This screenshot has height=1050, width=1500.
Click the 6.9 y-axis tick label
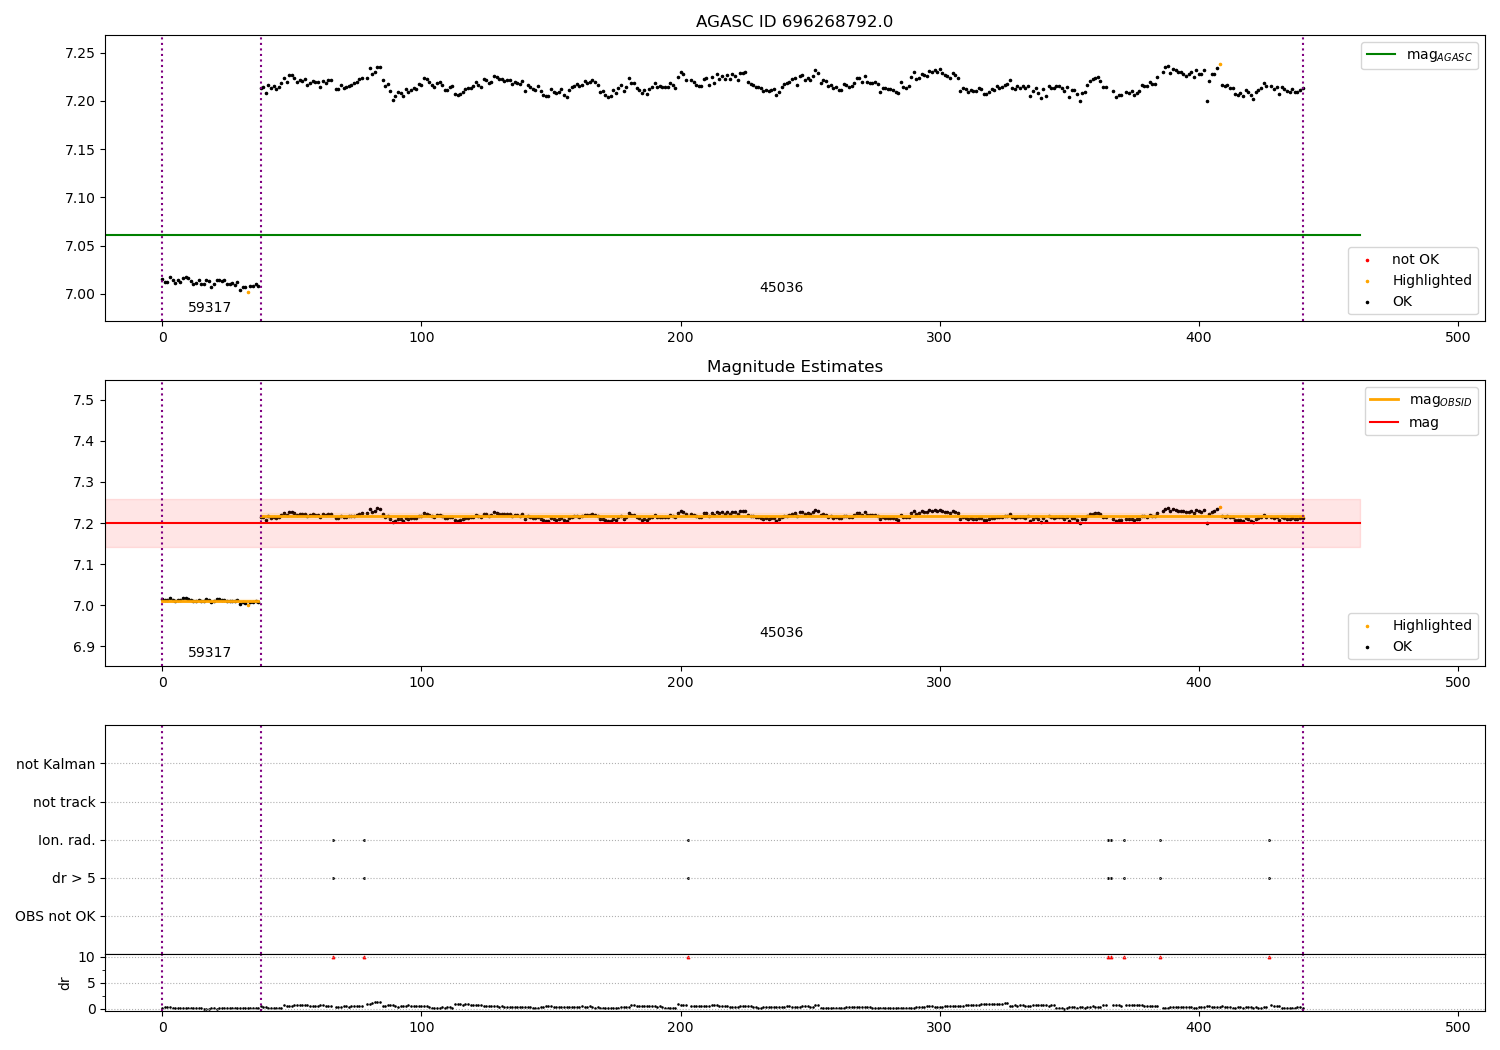pos(84,647)
